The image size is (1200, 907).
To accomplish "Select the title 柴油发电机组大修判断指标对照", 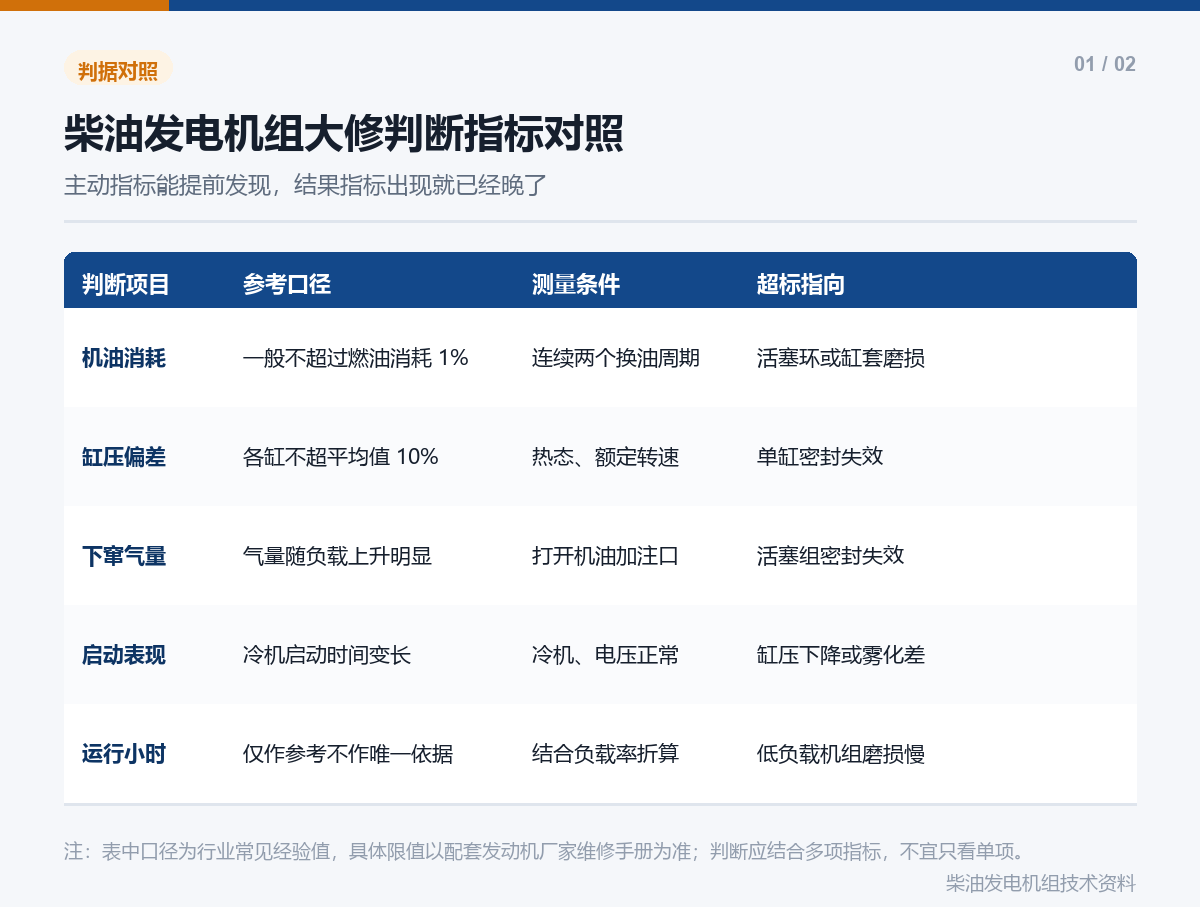I will [x=344, y=134].
